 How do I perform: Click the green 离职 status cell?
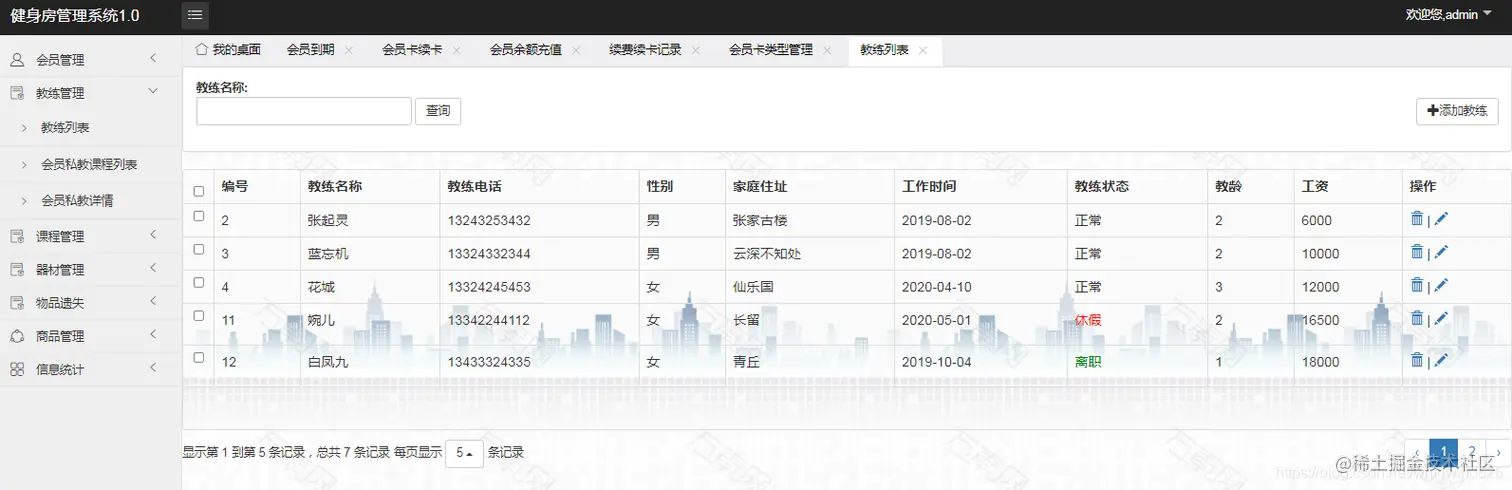tap(1088, 362)
